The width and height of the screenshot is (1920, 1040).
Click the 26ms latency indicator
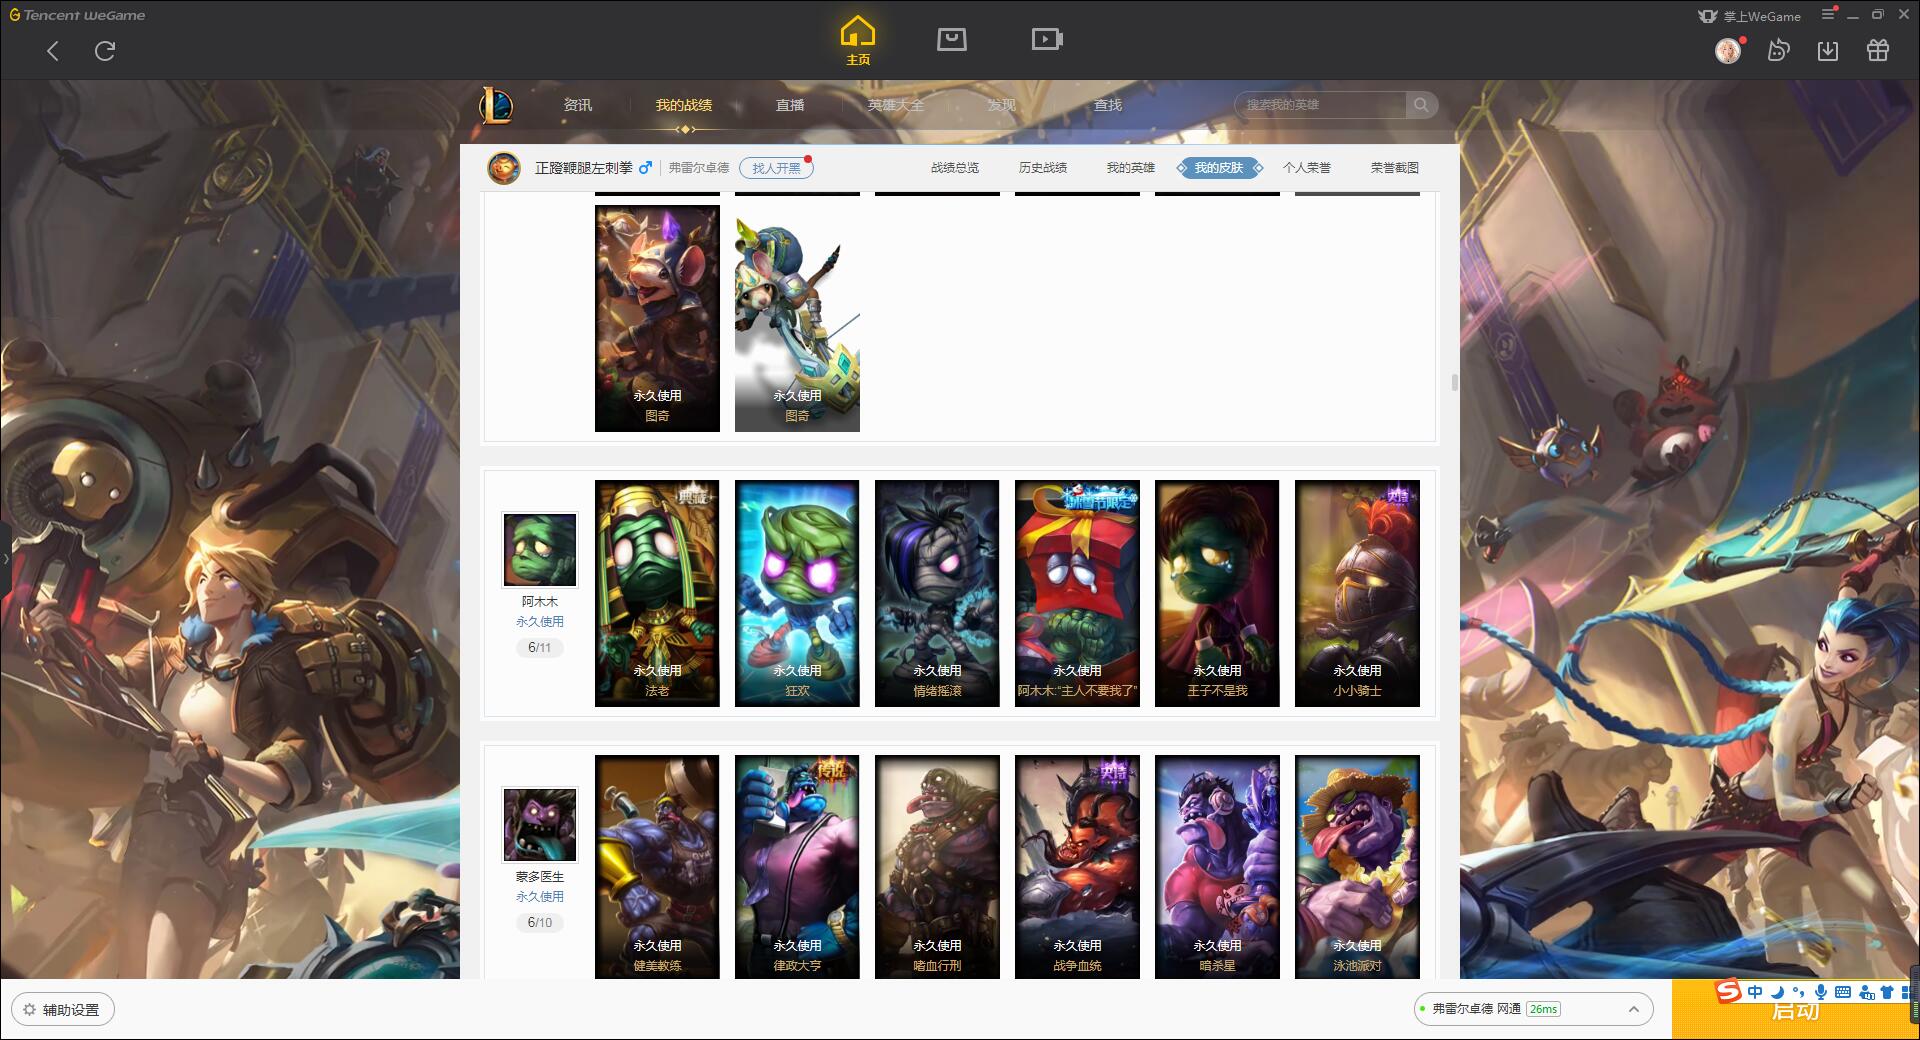[1544, 1009]
